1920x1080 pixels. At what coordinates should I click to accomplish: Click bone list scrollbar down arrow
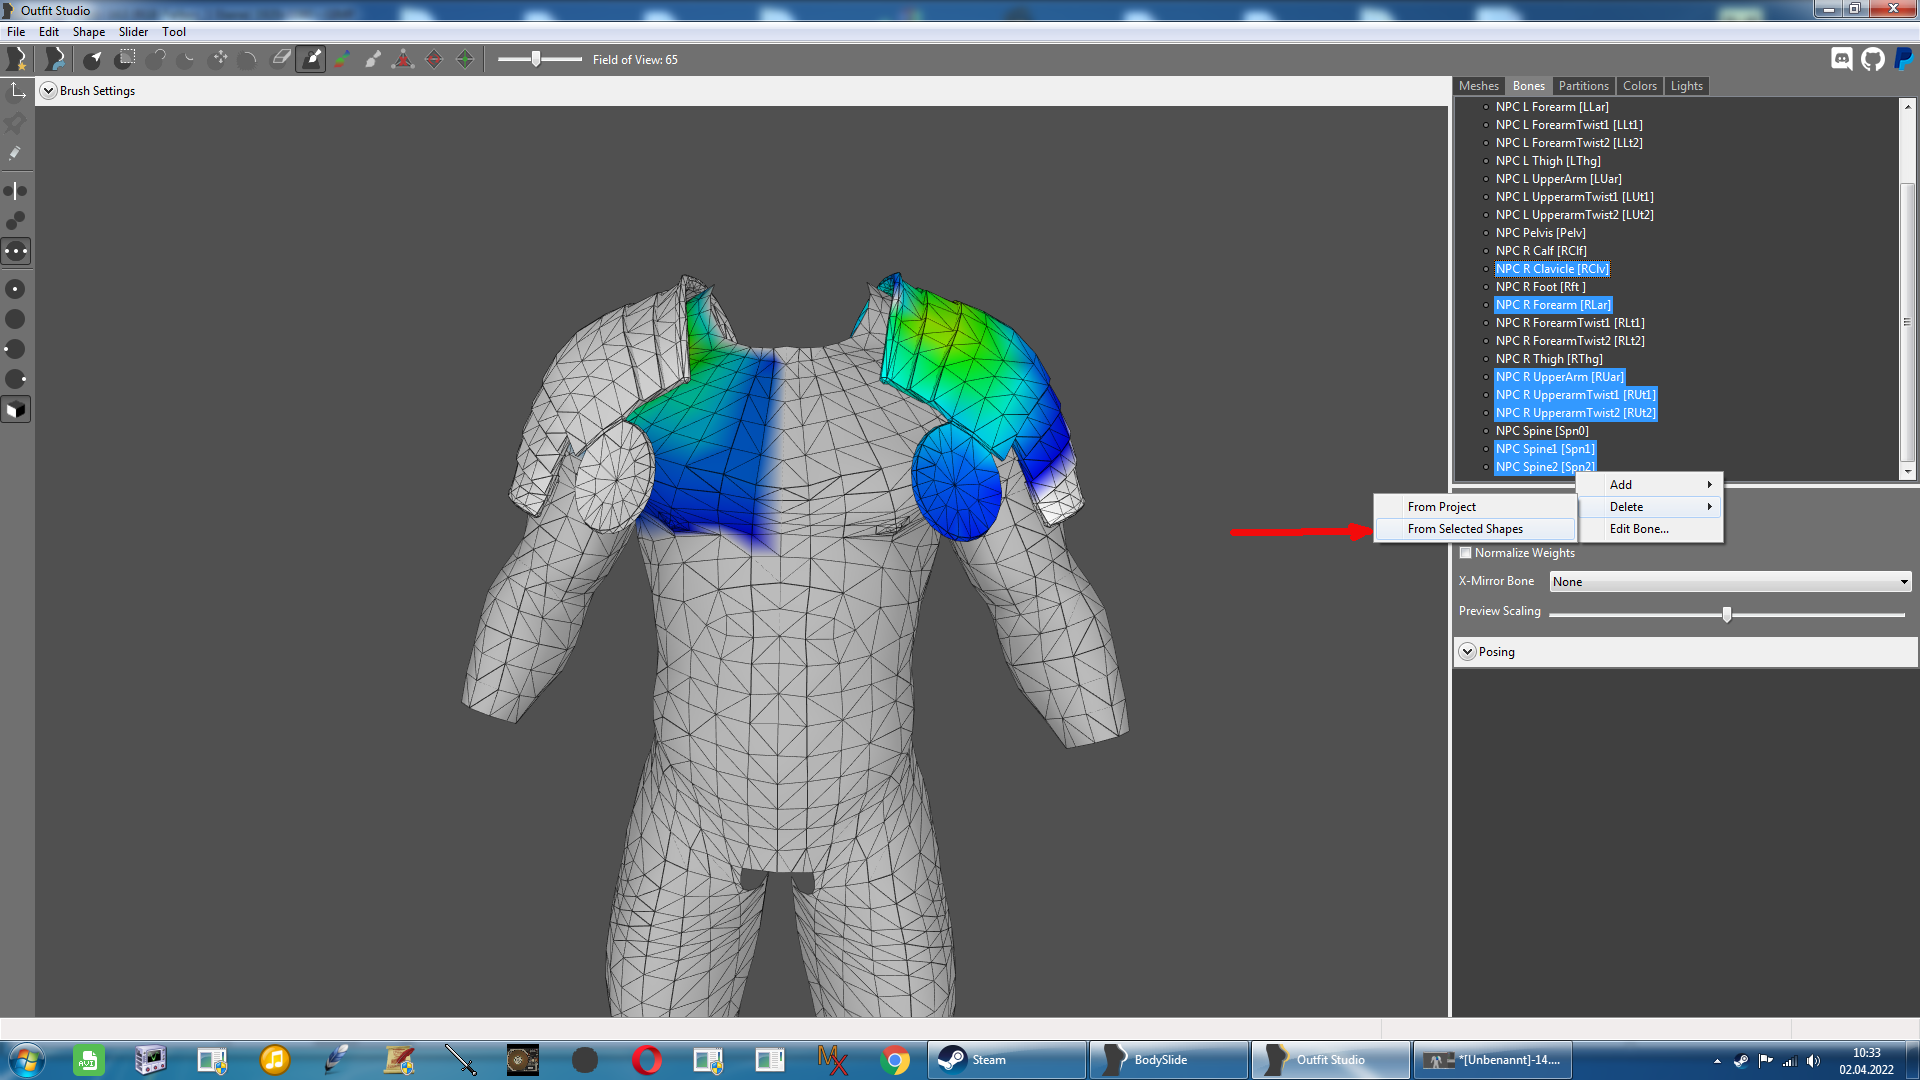click(1908, 471)
